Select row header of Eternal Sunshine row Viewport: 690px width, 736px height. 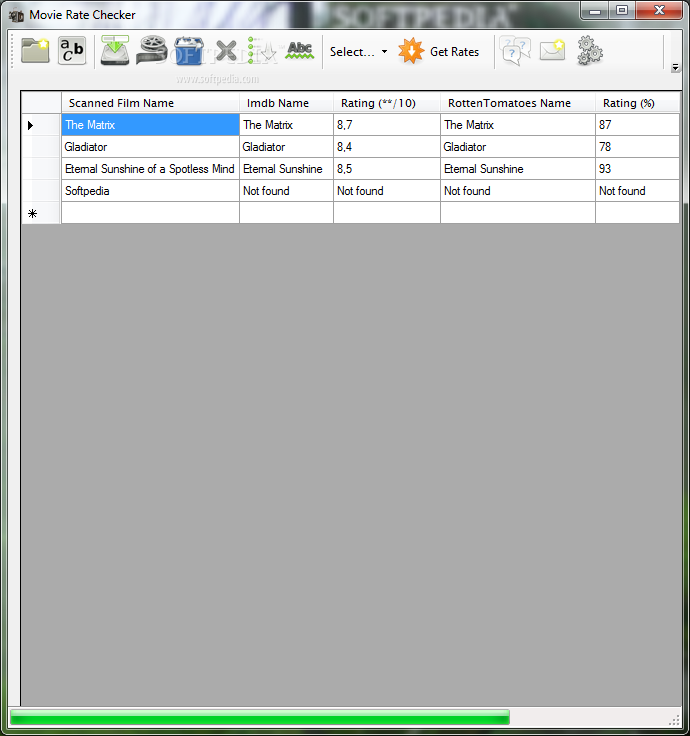tap(41, 169)
